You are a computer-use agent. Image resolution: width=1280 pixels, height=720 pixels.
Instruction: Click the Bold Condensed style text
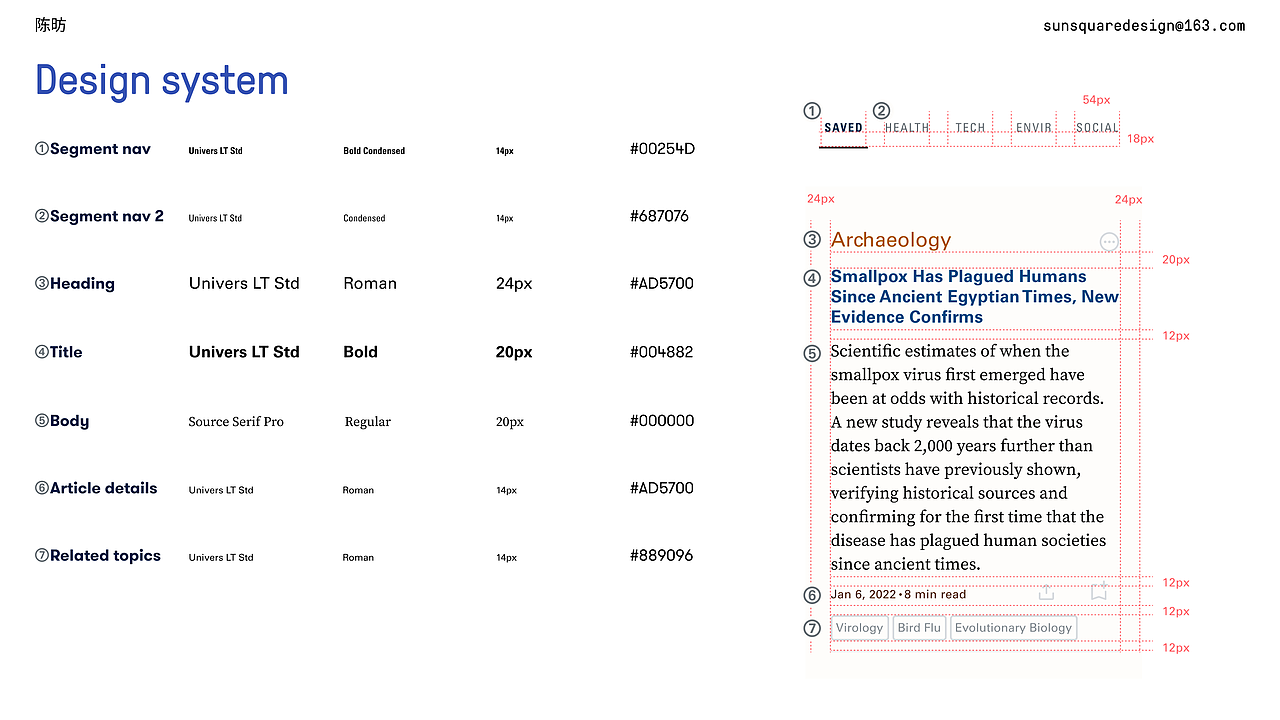point(374,151)
